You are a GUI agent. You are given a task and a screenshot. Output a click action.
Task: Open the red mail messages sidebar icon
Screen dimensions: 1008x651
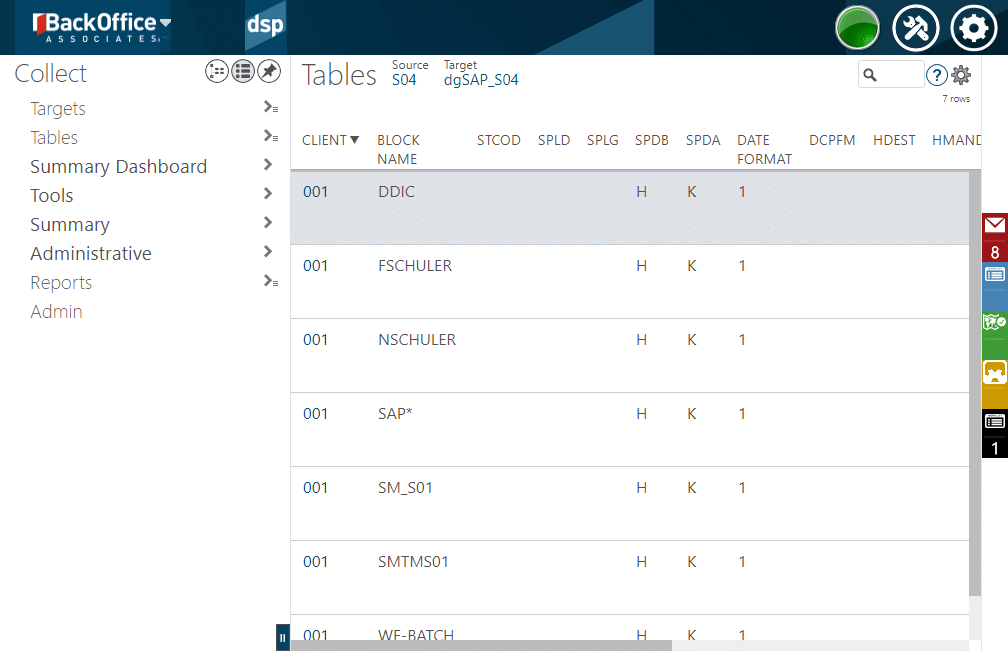point(994,226)
